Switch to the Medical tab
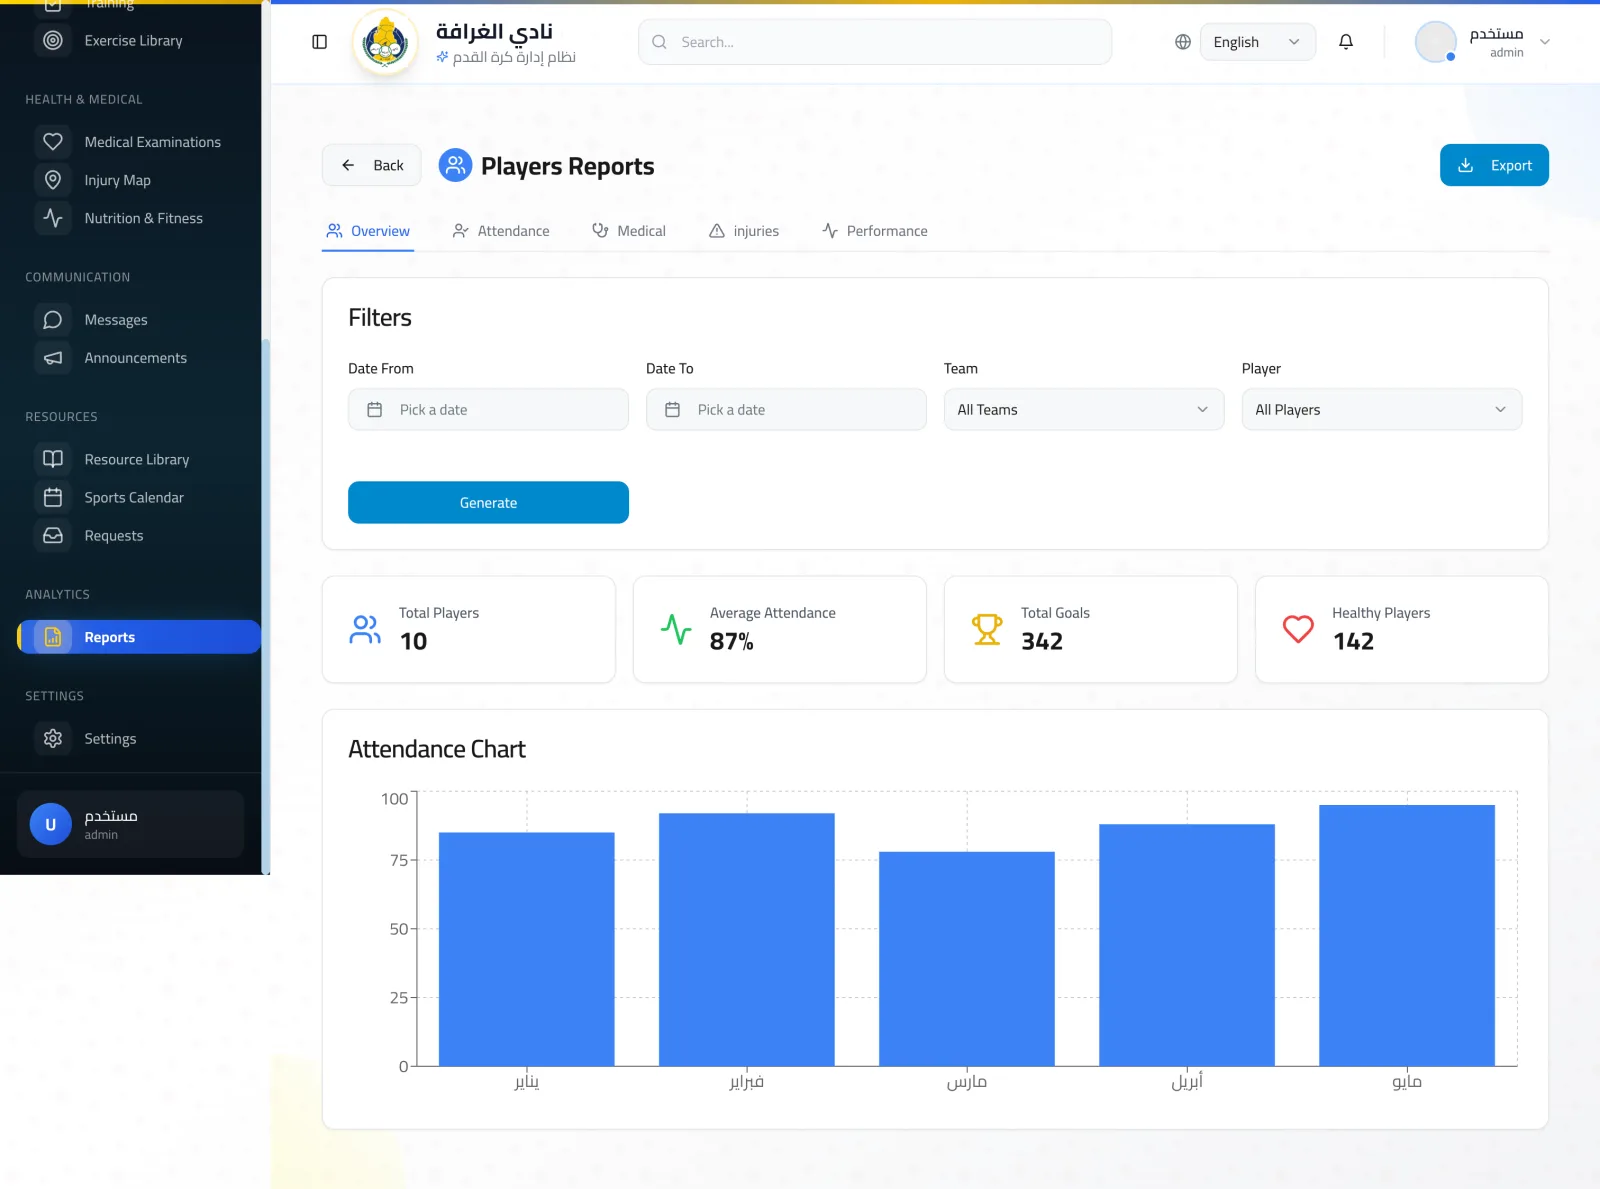This screenshot has height=1189, width=1600. (x=629, y=231)
